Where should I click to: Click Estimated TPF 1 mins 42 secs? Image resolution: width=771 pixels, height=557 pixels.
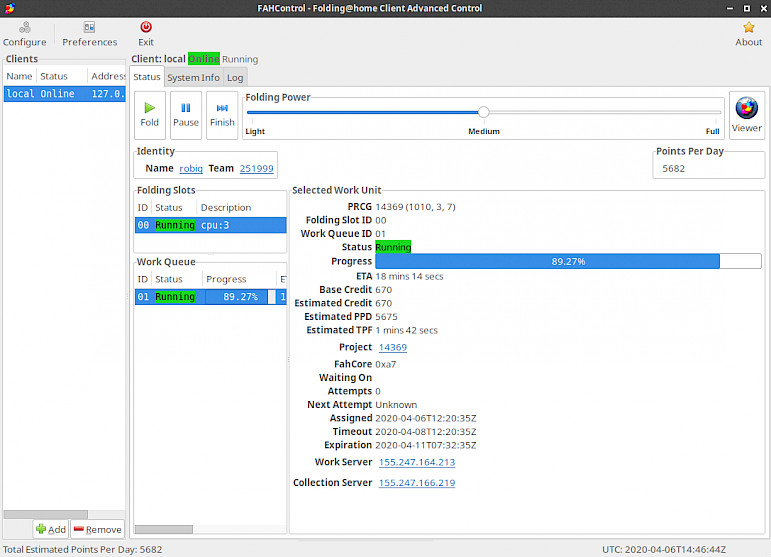[406, 330]
